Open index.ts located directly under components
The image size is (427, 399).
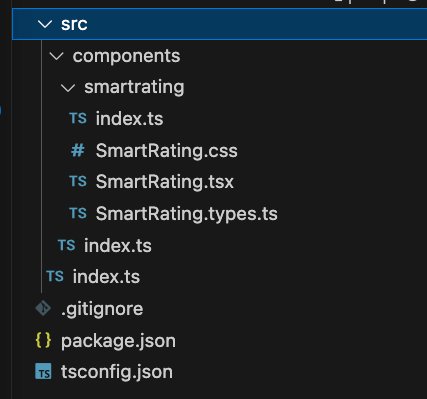point(118,246)
